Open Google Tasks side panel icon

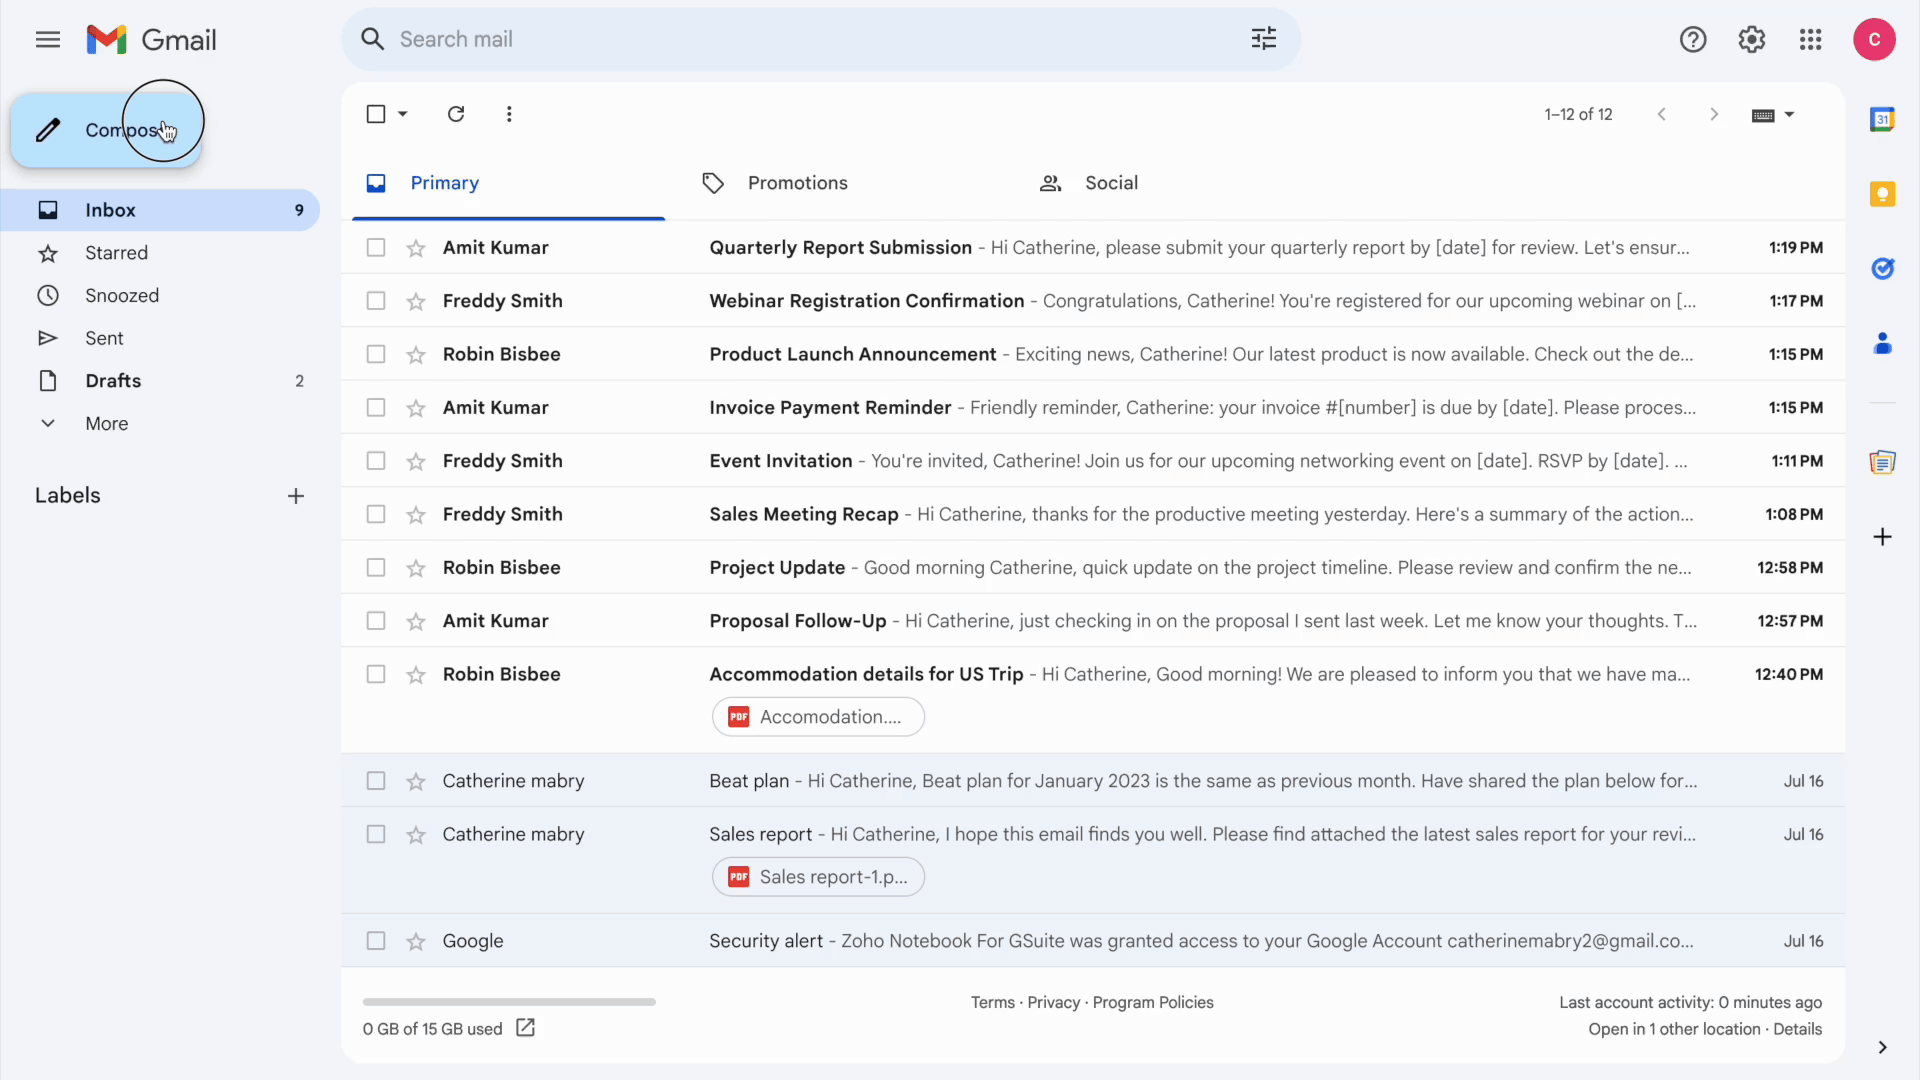point(1882,268)
